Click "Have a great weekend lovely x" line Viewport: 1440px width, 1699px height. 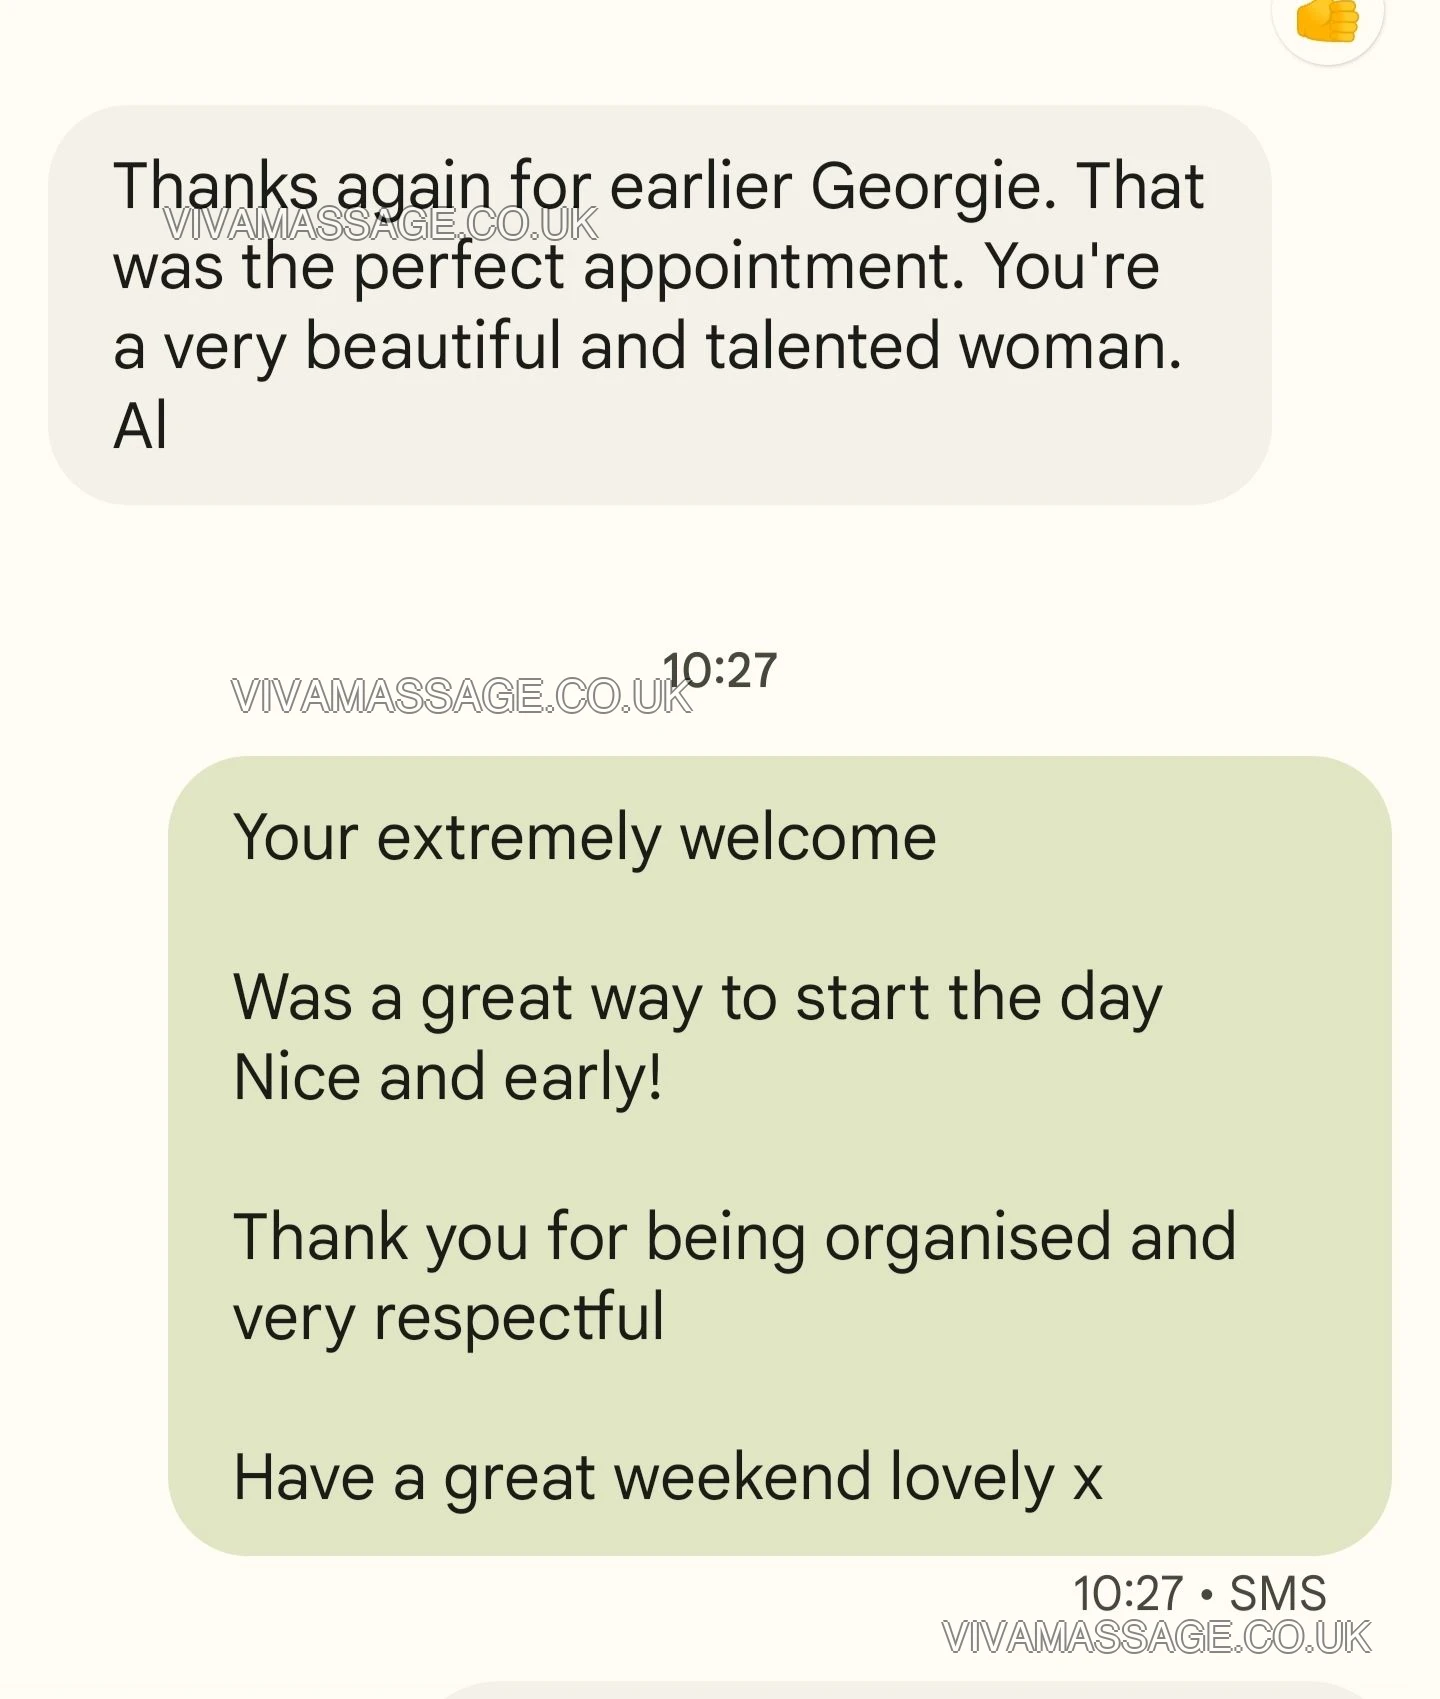tap(667, 1478)
